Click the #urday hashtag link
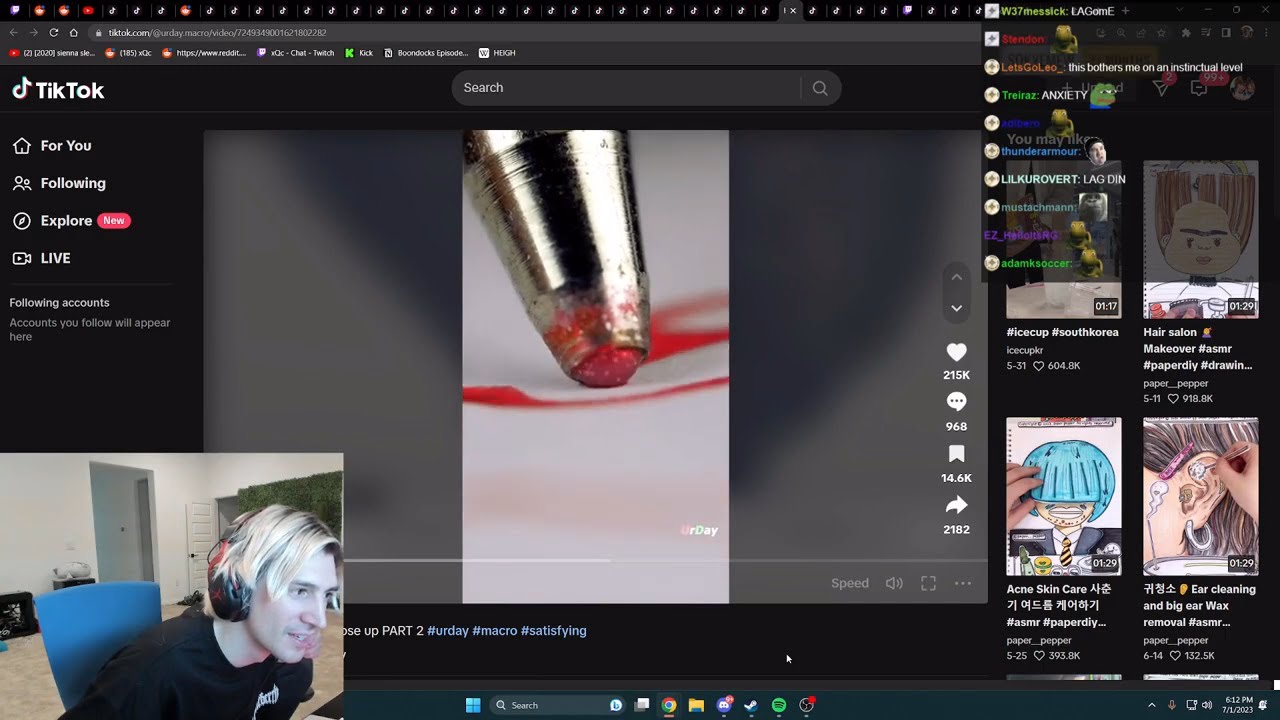The height and width of the screenshot is (720, 1280). click(447, 631)
